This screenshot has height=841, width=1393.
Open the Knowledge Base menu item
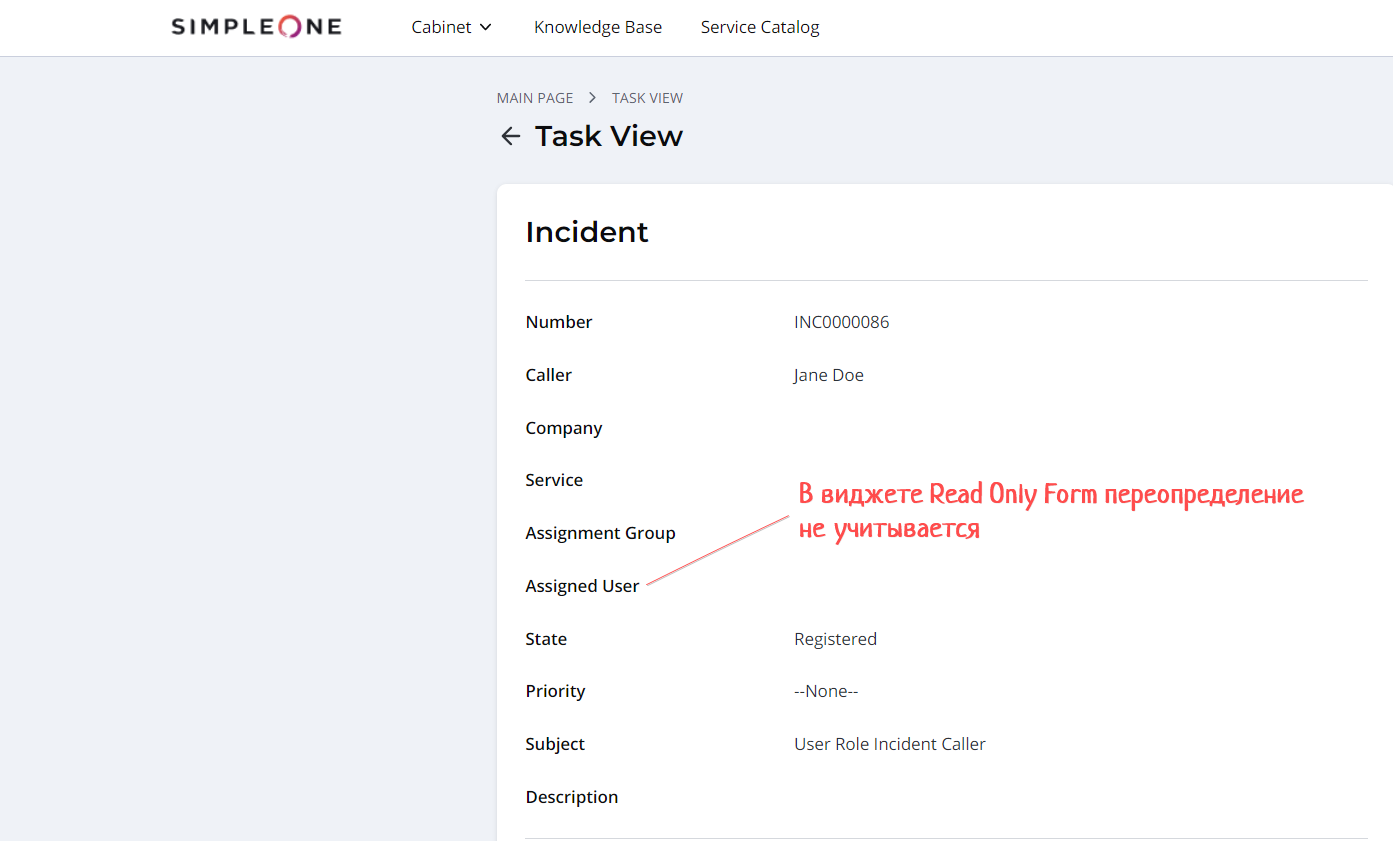point(597,27)
